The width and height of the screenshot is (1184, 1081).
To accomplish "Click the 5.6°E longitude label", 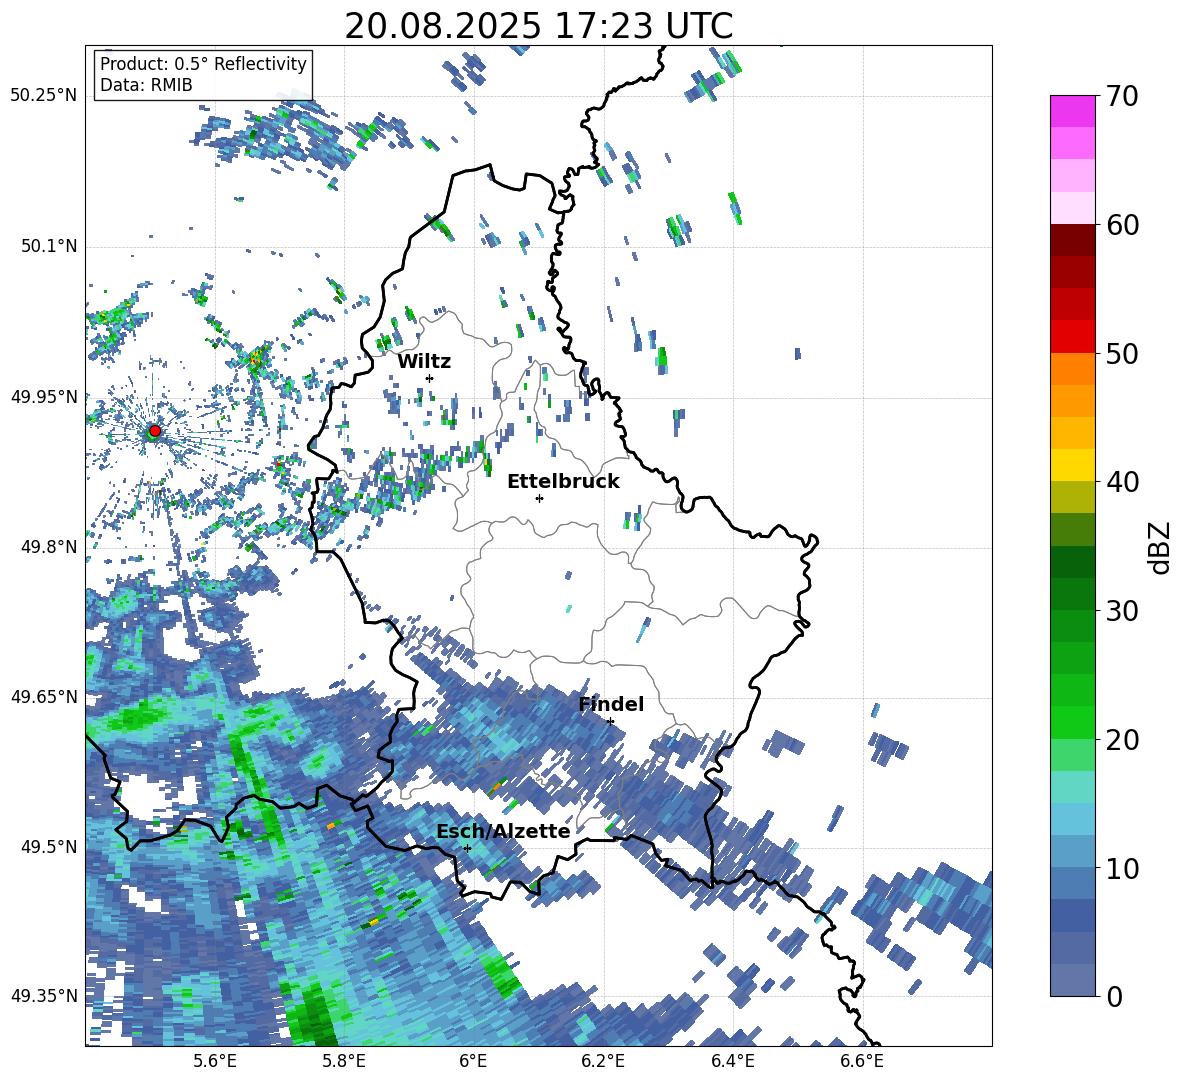I will [x=215, y=1062].
